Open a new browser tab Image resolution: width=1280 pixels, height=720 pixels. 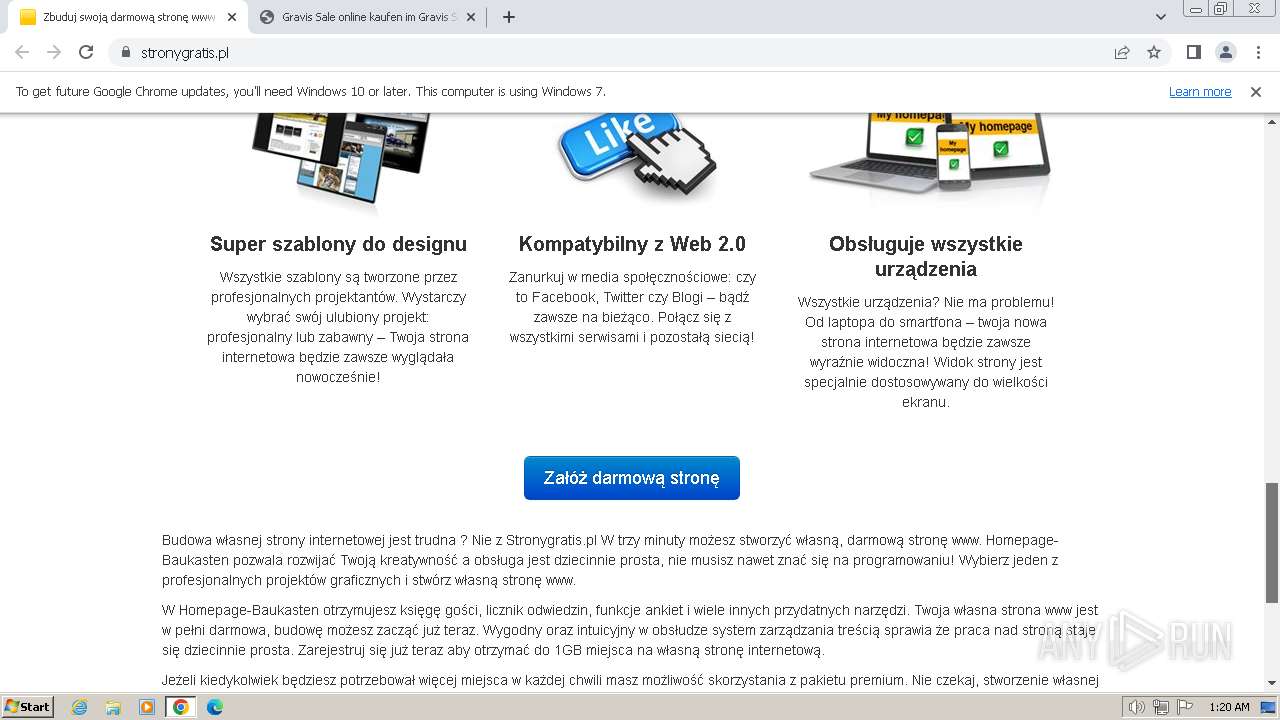coord(508,17)
